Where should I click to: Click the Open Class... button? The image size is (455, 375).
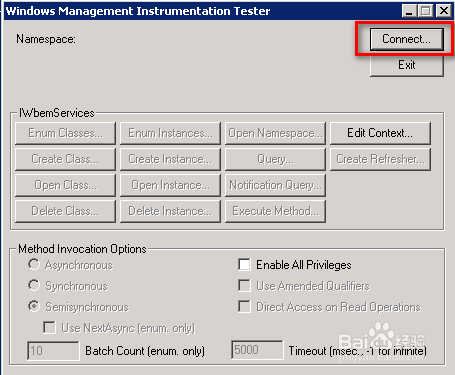[65, 185]
